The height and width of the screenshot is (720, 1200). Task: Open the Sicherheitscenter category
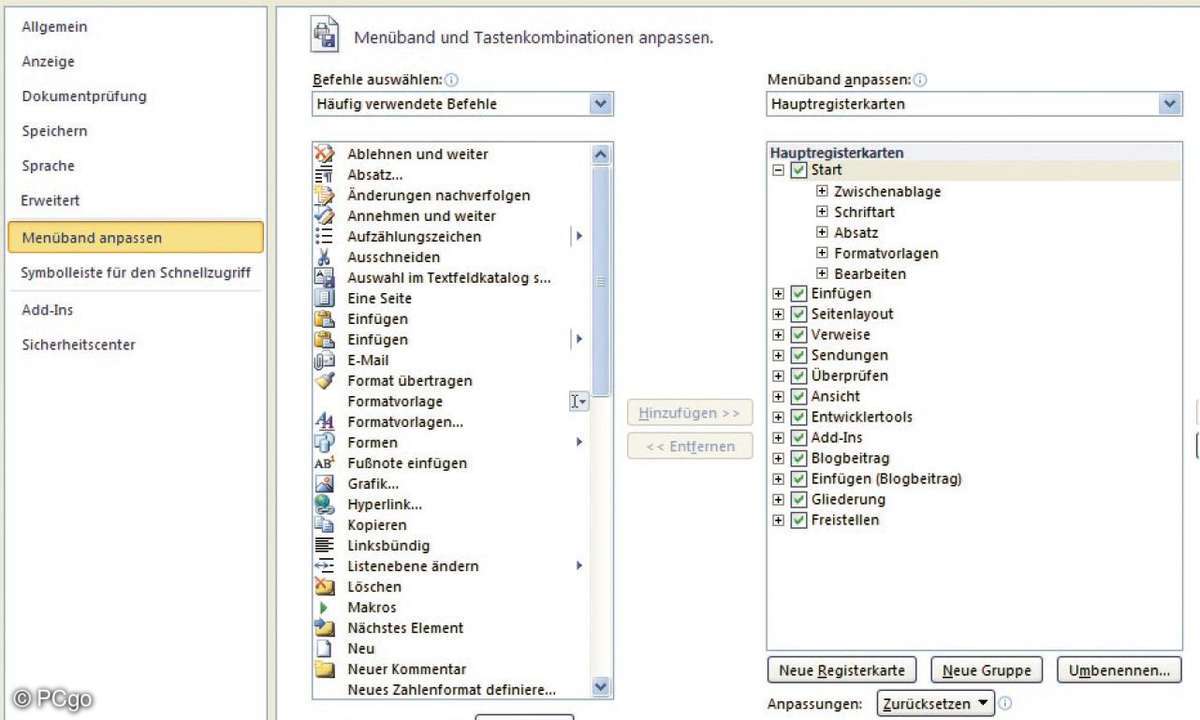[79, 345]
